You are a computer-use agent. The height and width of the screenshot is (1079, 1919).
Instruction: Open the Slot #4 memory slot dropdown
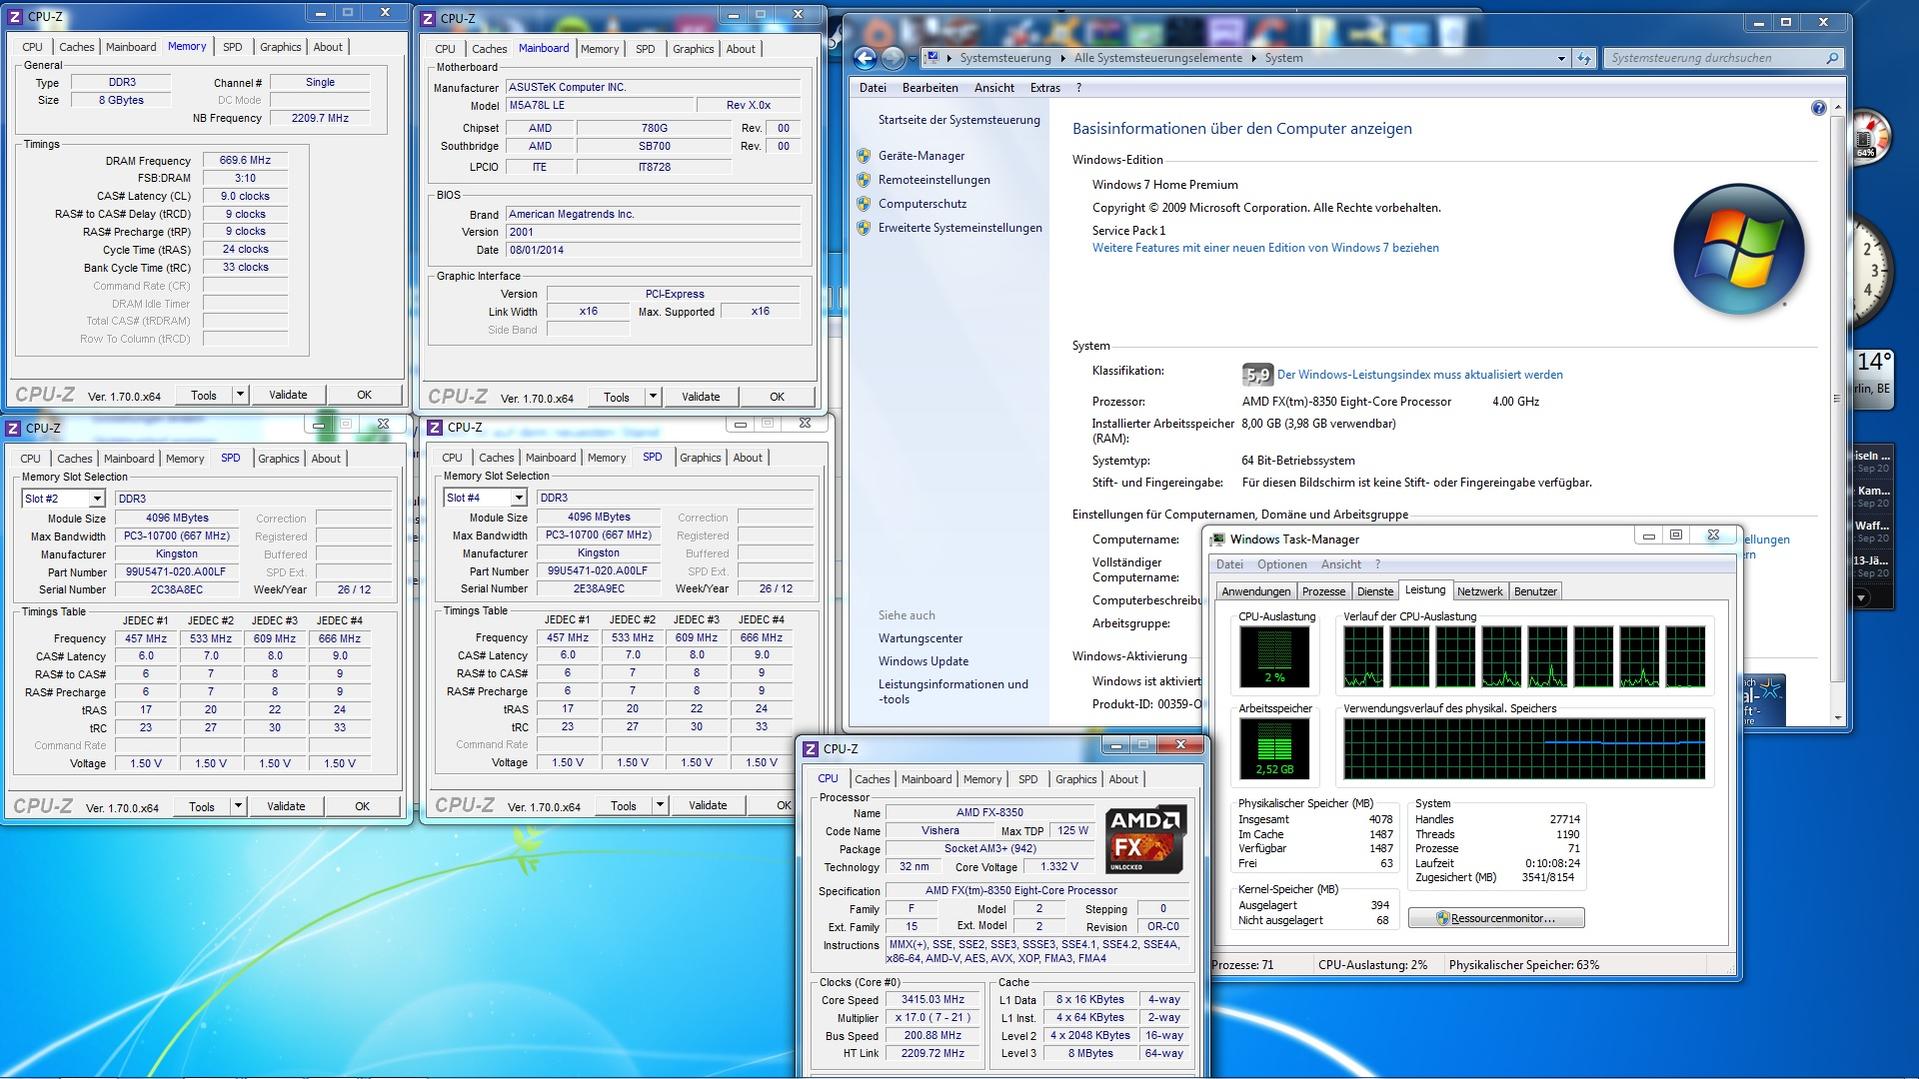pos(519,498)
